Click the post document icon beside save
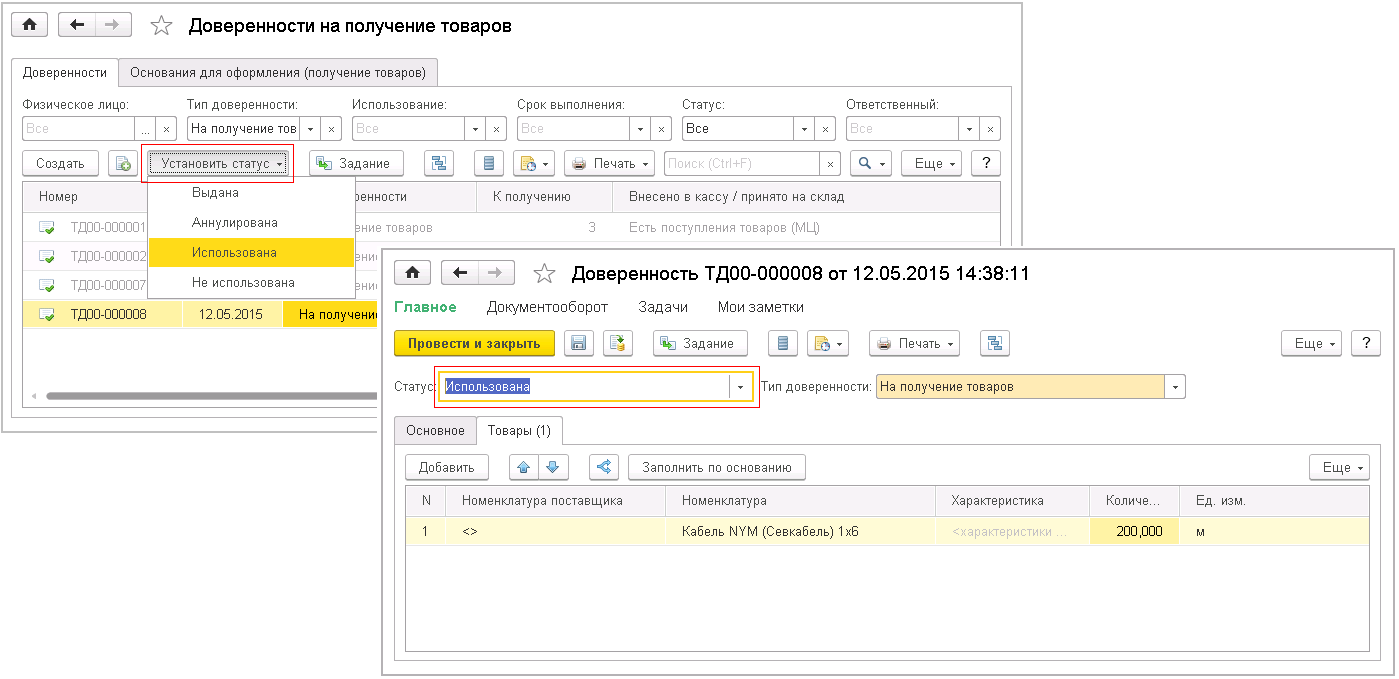 click(x=618, y=343)
